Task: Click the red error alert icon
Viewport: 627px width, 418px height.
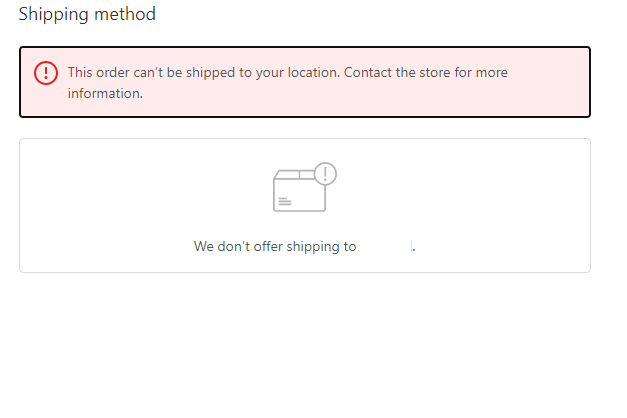Action: [x=46, y=73]
